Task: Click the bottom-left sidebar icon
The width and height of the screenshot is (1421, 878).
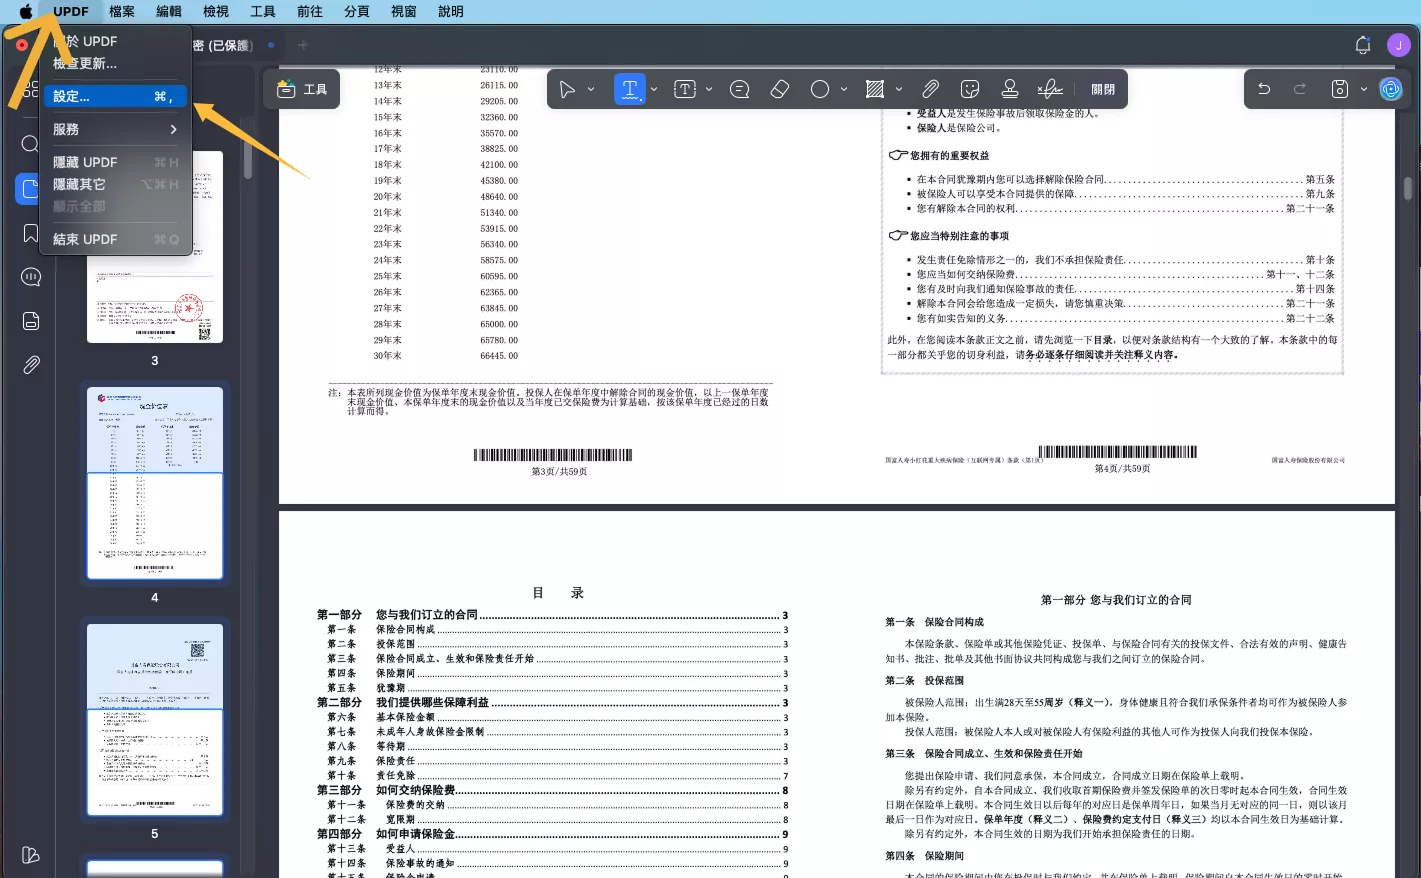Action: [x=31, y=855]
